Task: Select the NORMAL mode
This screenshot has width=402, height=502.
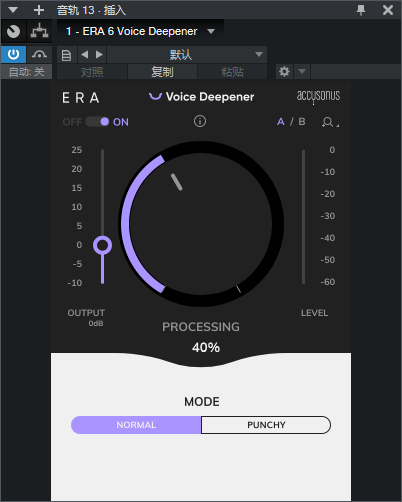Action: pos(136,425)
